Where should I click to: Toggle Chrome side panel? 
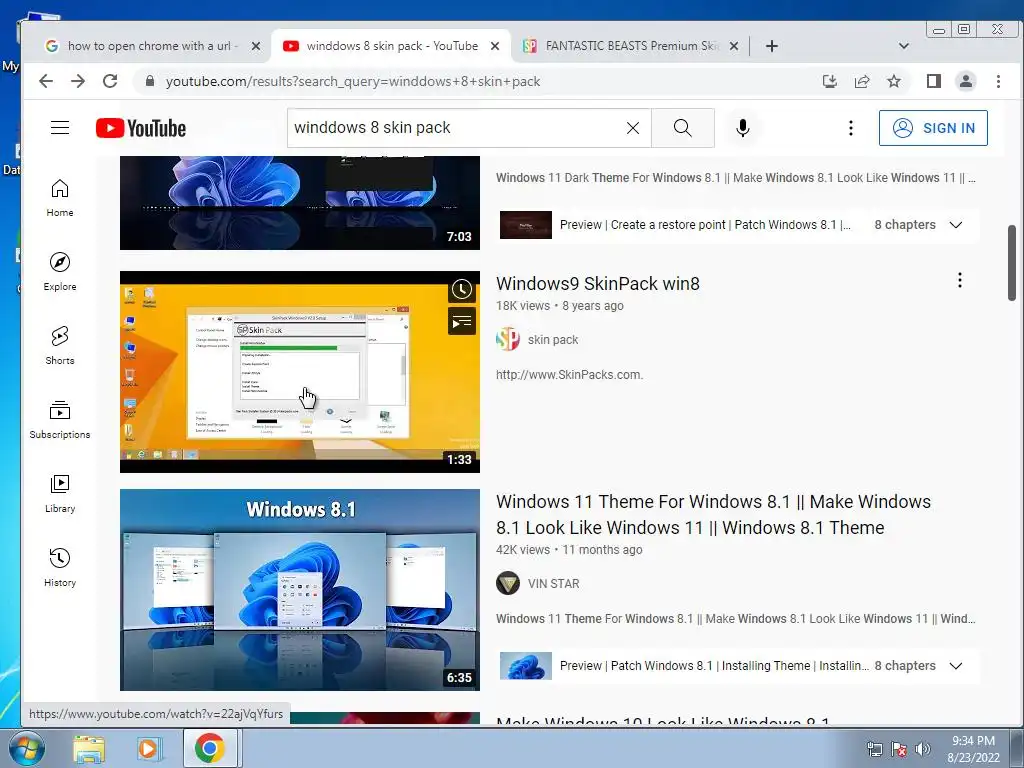pos(934,81)
